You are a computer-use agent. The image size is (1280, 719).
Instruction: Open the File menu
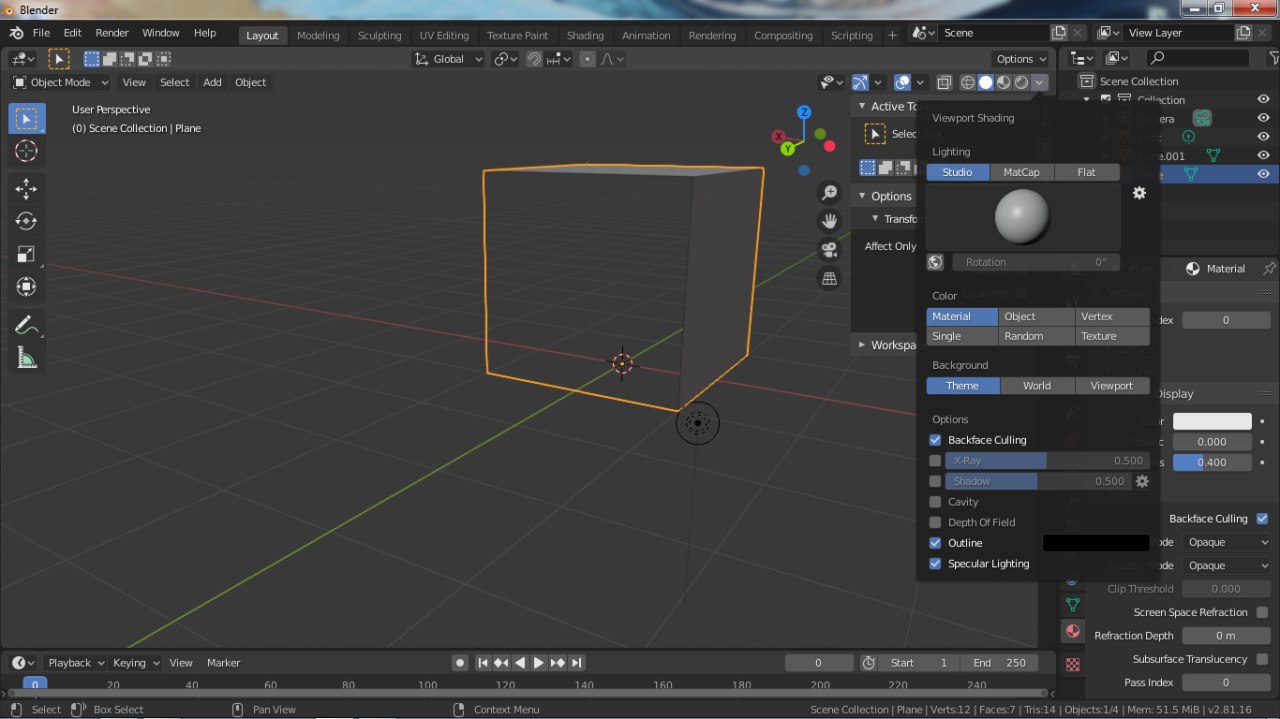[x=41, y=33]
